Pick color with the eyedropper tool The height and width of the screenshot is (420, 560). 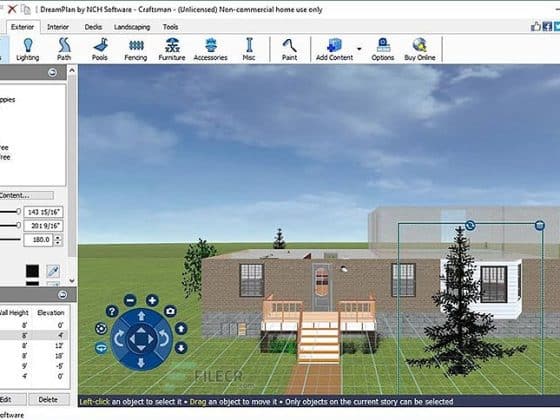53,271
